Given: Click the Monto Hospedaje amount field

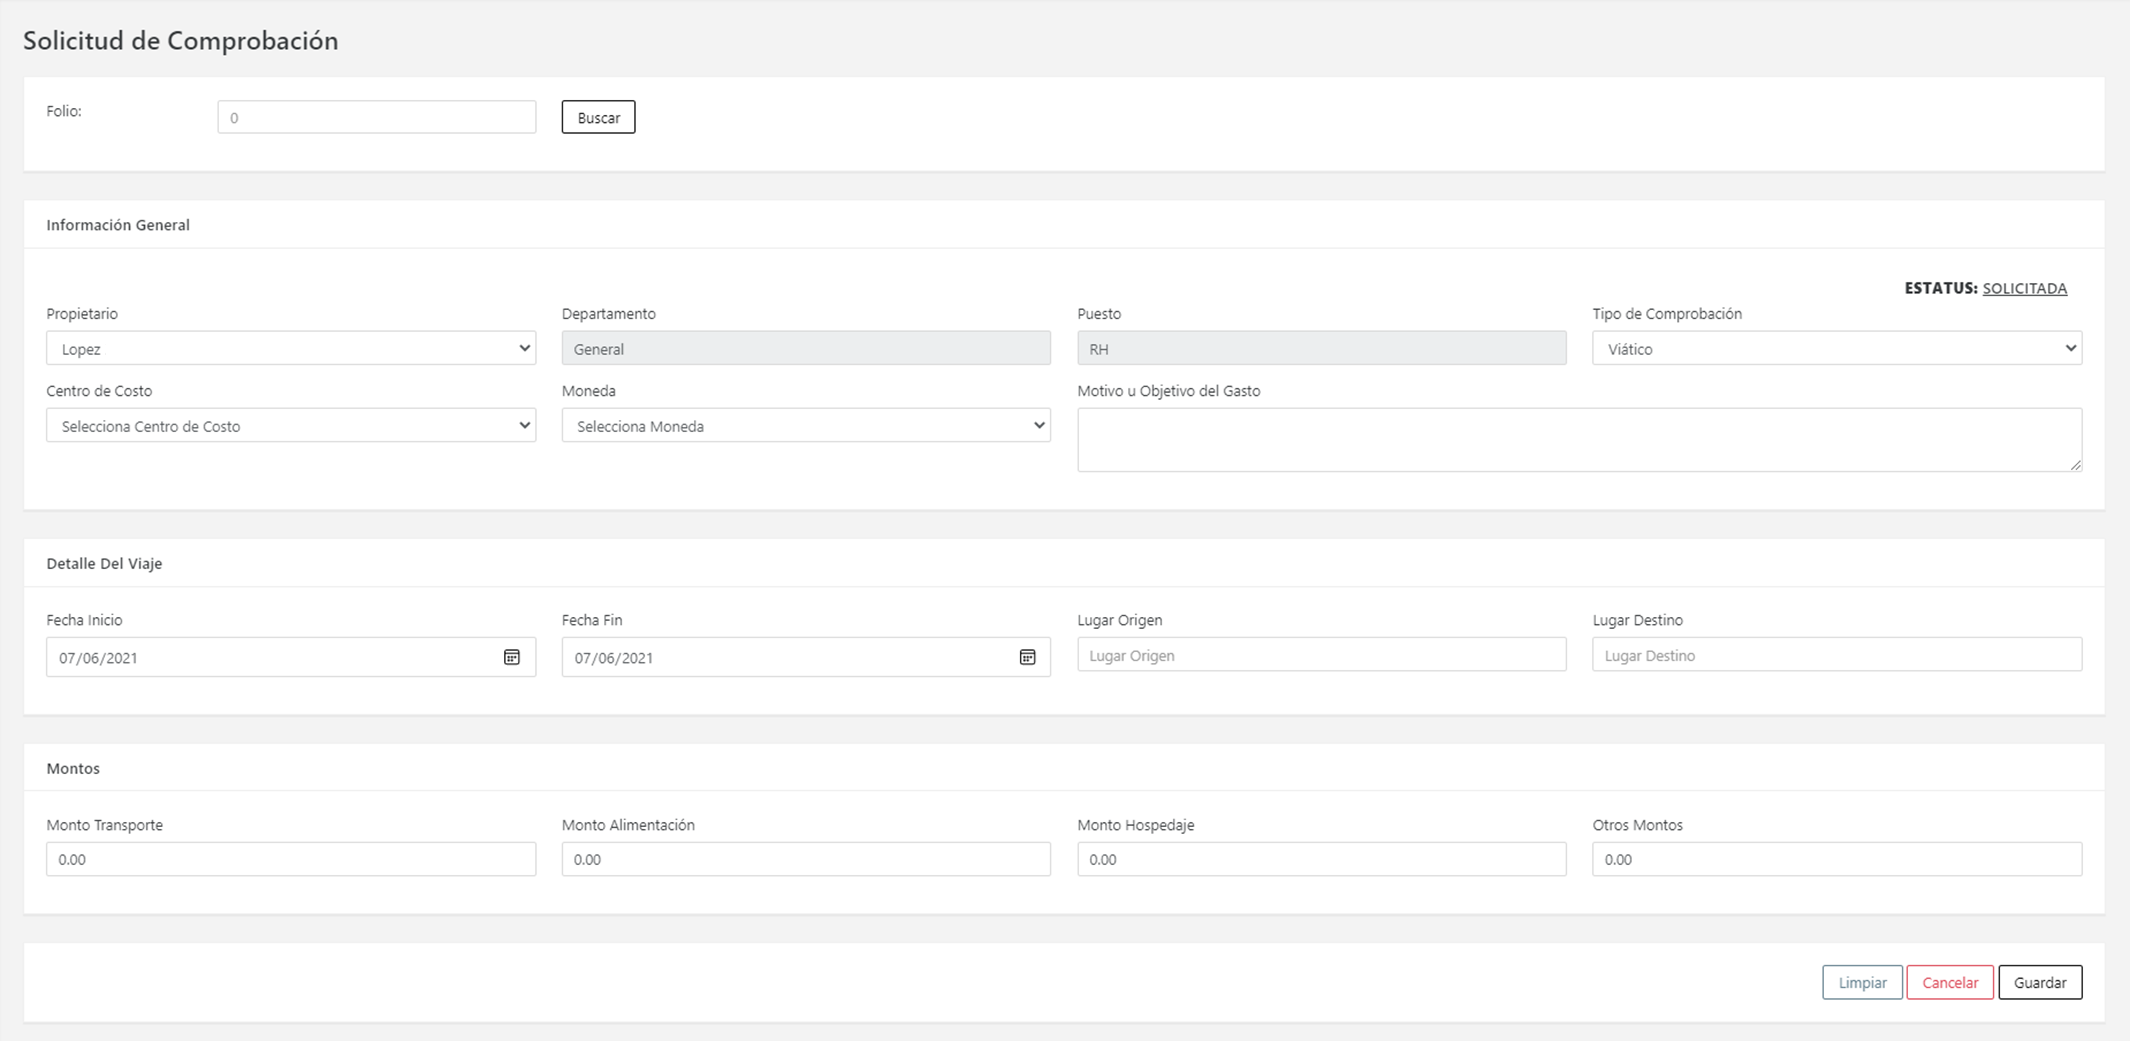Looking at the screenshot, I should (x=1321, y=859).
